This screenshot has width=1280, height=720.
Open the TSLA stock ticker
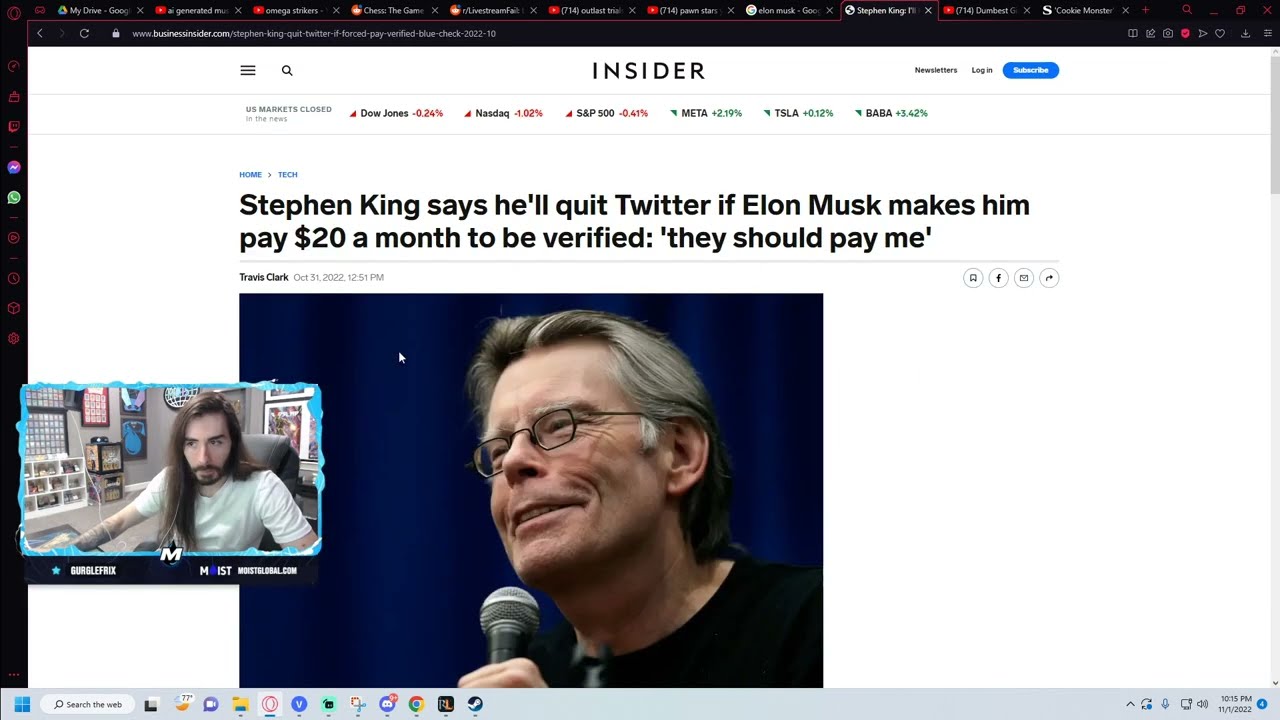point(802,113)
